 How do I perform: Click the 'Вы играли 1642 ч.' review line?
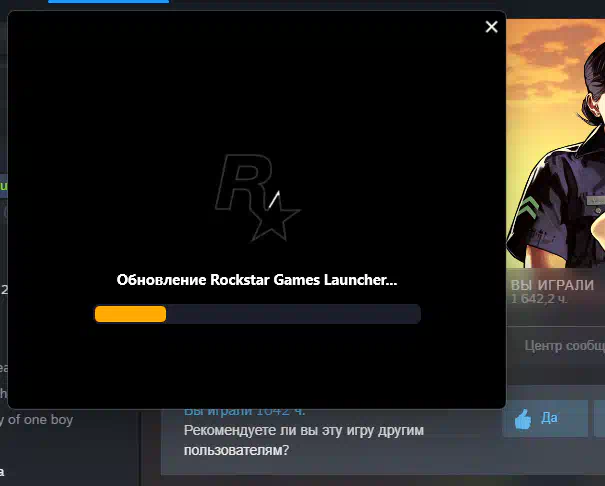[244, 412]
